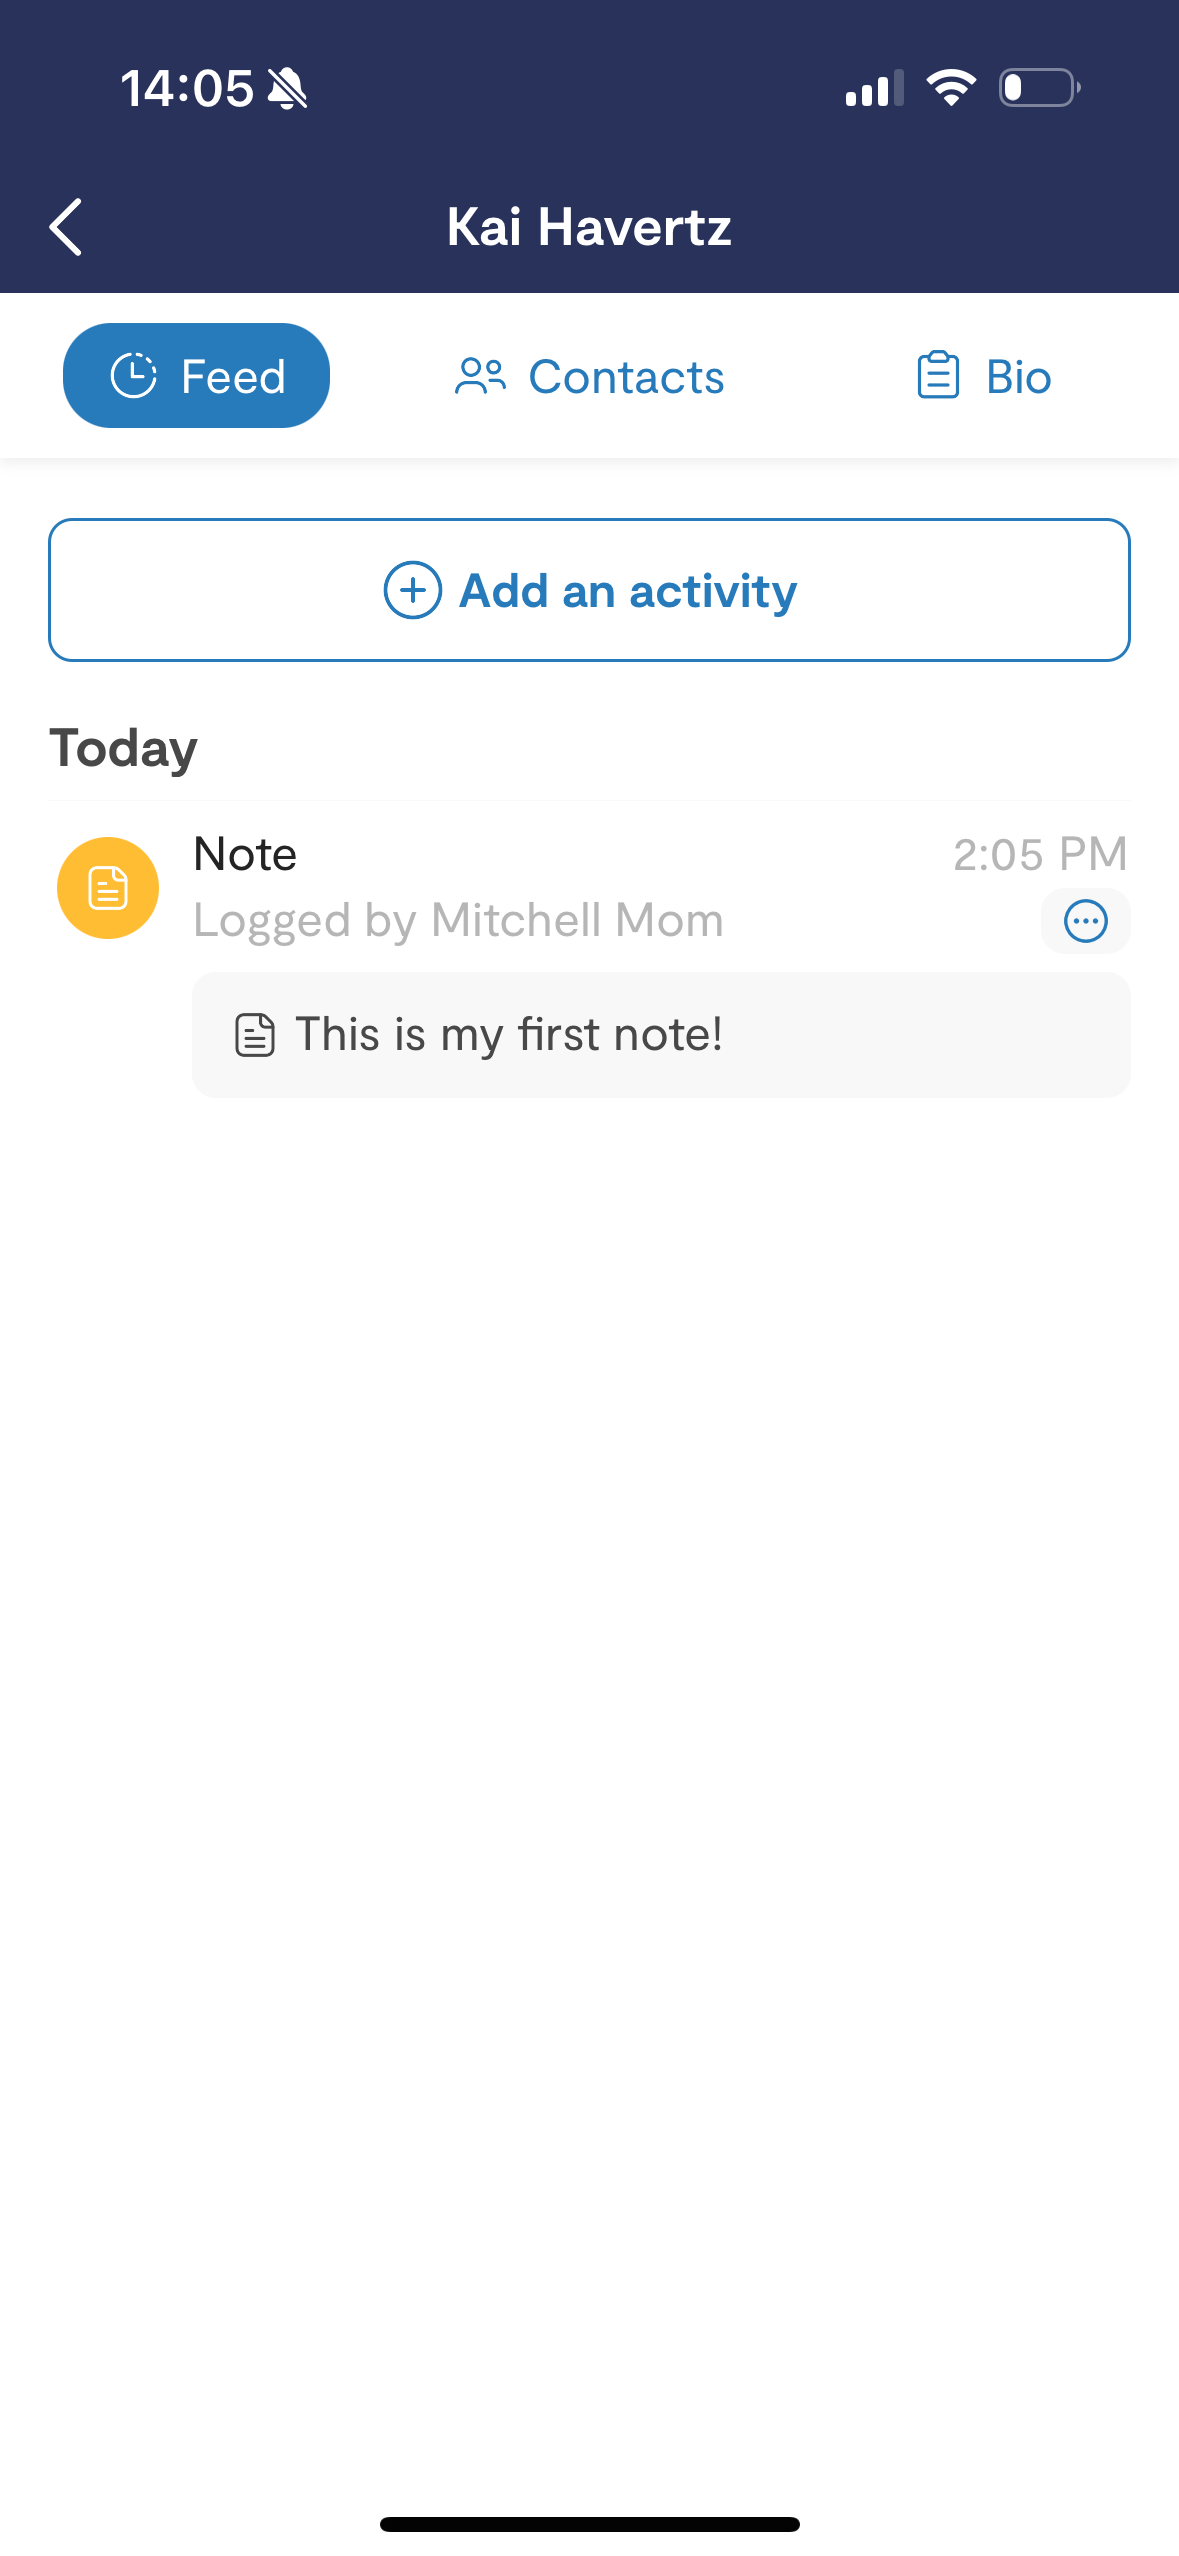Viewport: 1179px width, 2556px height.
Task: Tap the clock icon on the Feed tab
Action: point(133,376)
